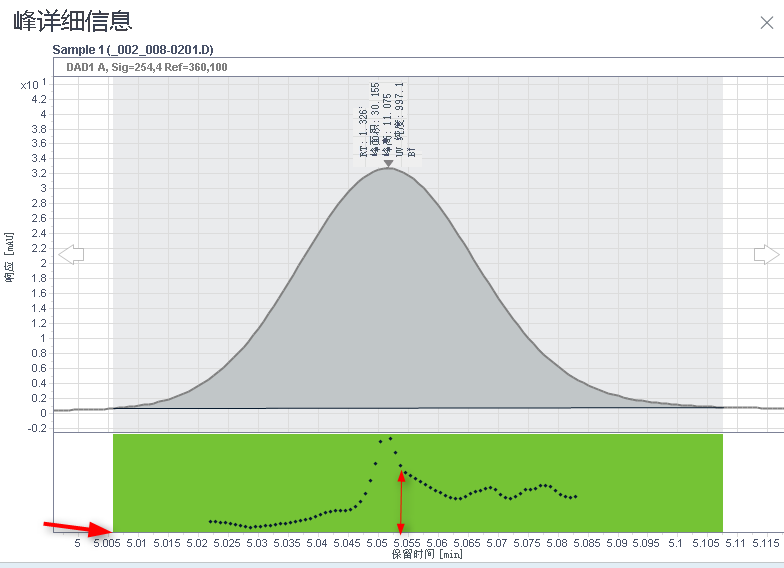Screen dimensions: 784x568
Task: Click the 5.05 tick on time axis
Action: pyautogui.click(x=378, y=543)
